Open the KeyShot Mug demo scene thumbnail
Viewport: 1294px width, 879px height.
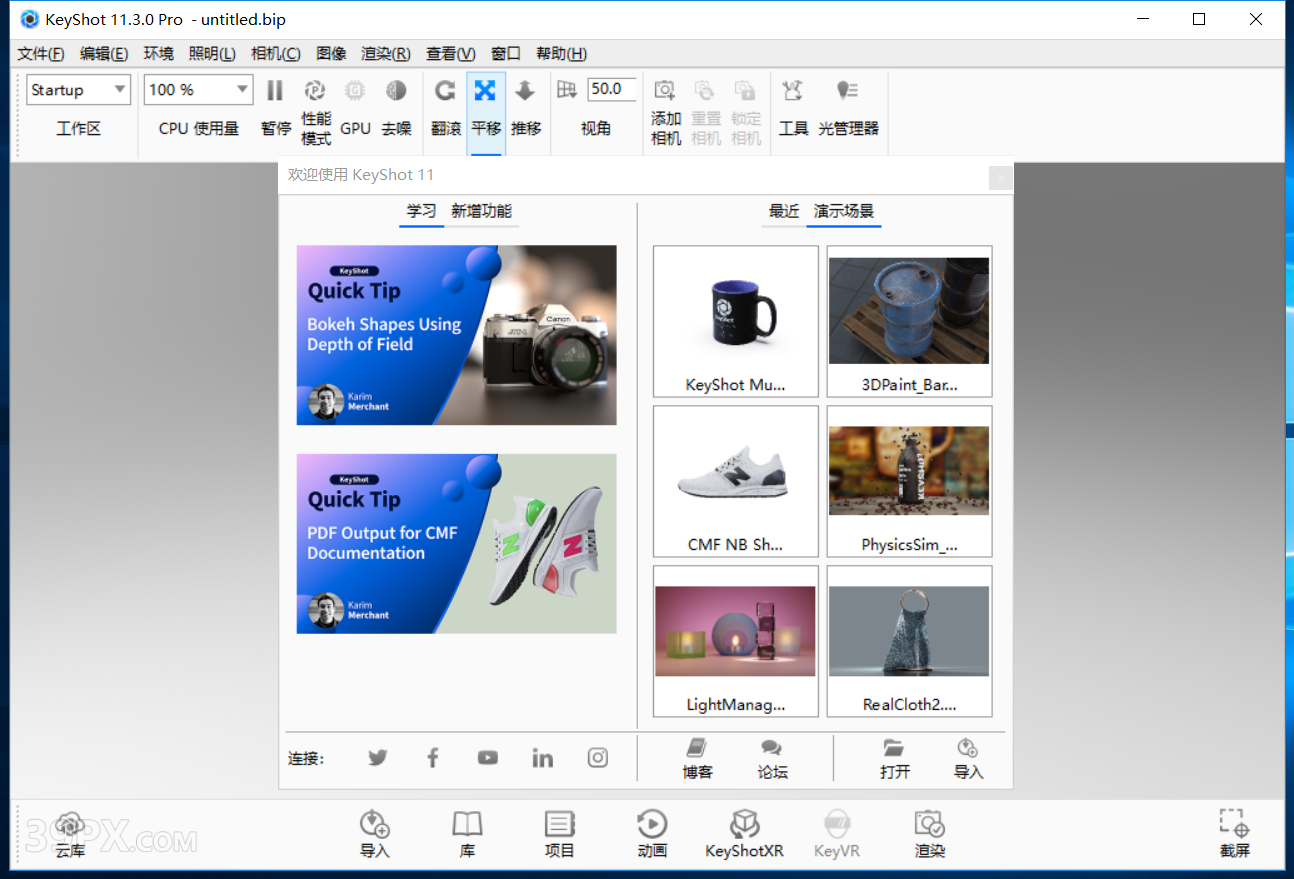coord(735,321)
